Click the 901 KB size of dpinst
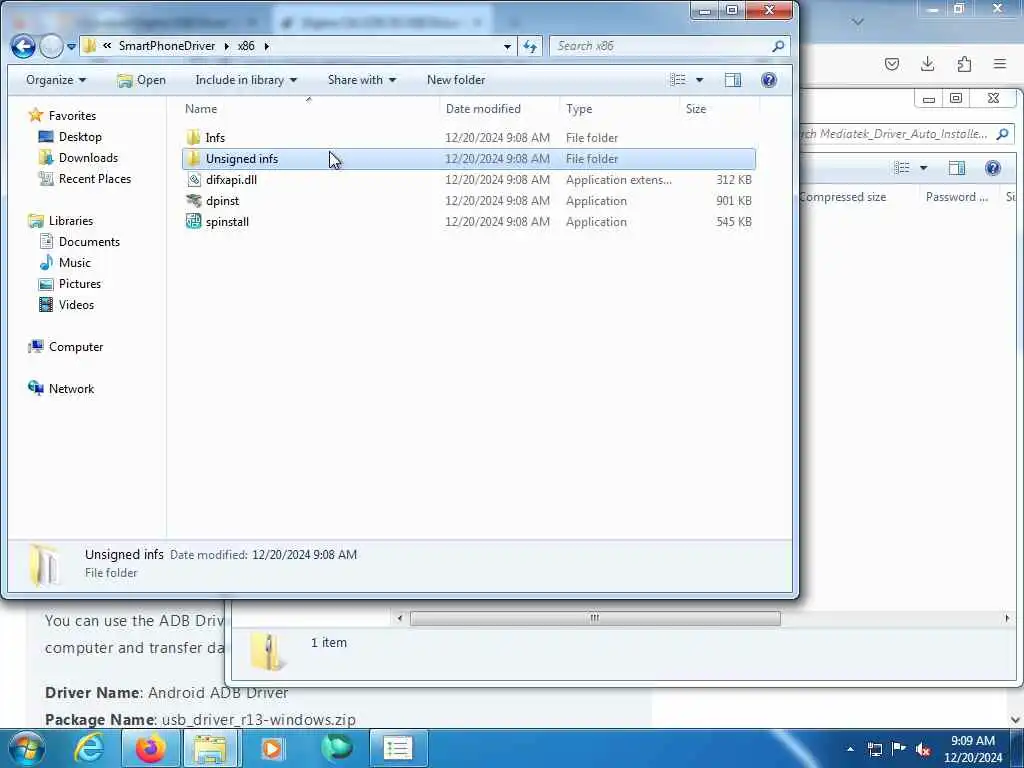Screen dimensions: 1024x768 [x=733, y=200]
